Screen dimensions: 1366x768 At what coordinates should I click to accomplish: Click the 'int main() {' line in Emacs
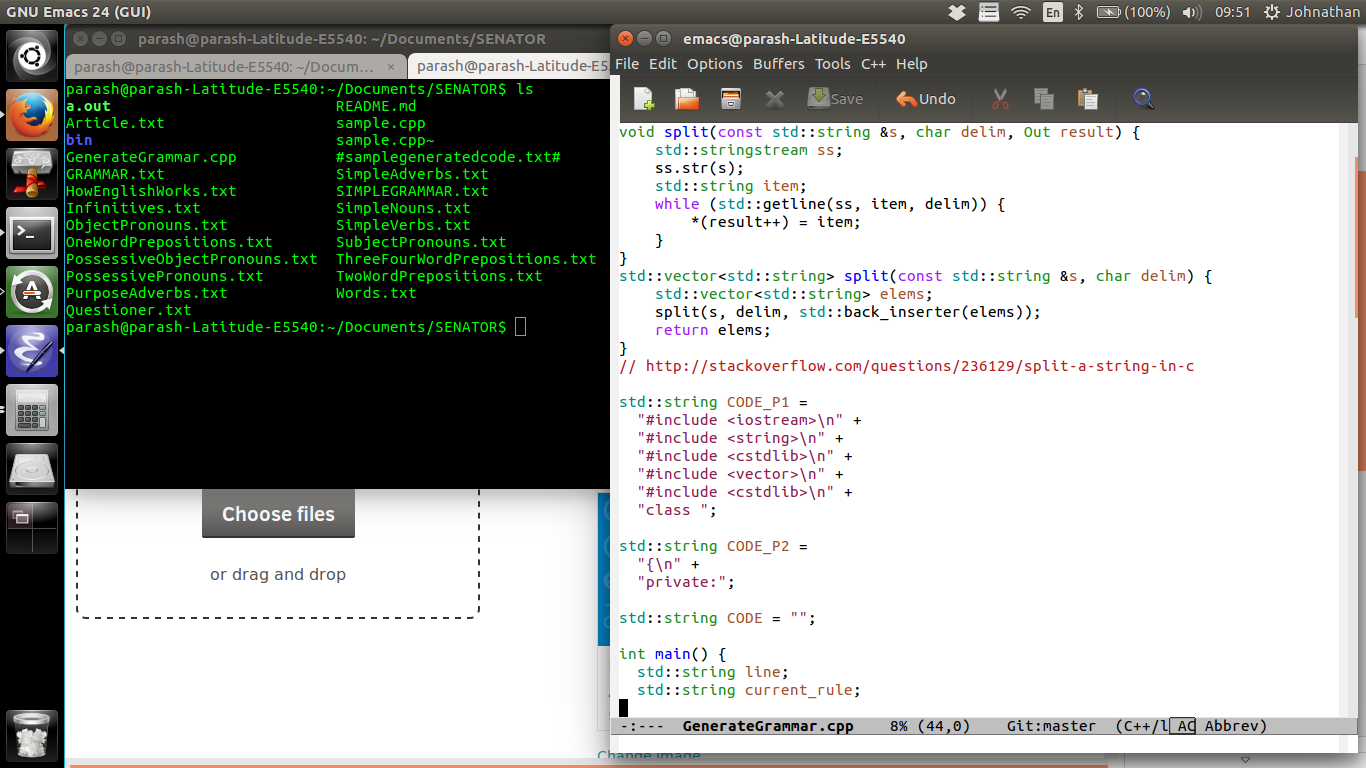pyautogui.click(x=673, y=654)
